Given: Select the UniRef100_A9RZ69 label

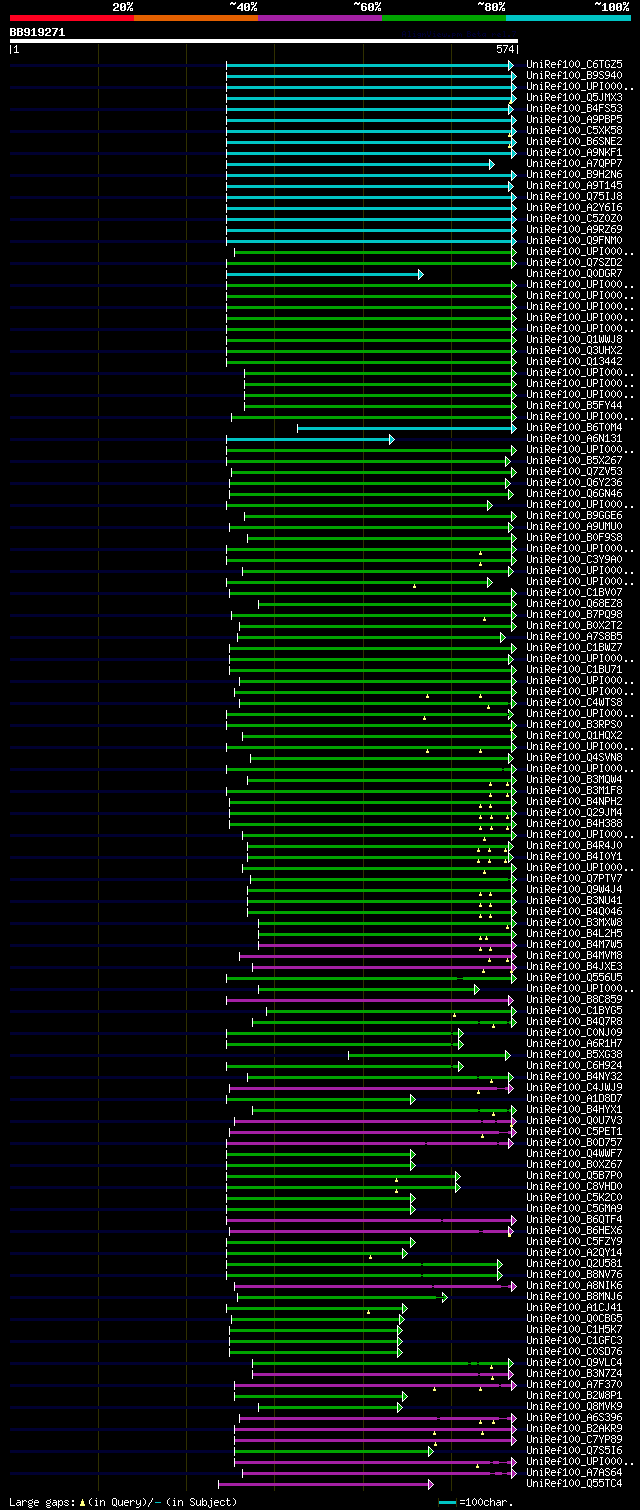Looking at the screenshot, I should [x=574, y=229].
